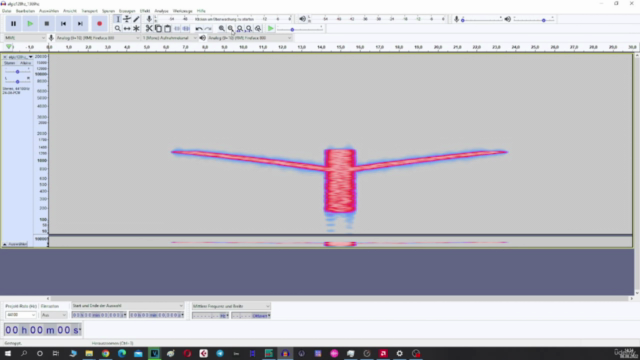Choose the Draw pencil tool
The image size is (640, 360).
(x=136, y=19)
